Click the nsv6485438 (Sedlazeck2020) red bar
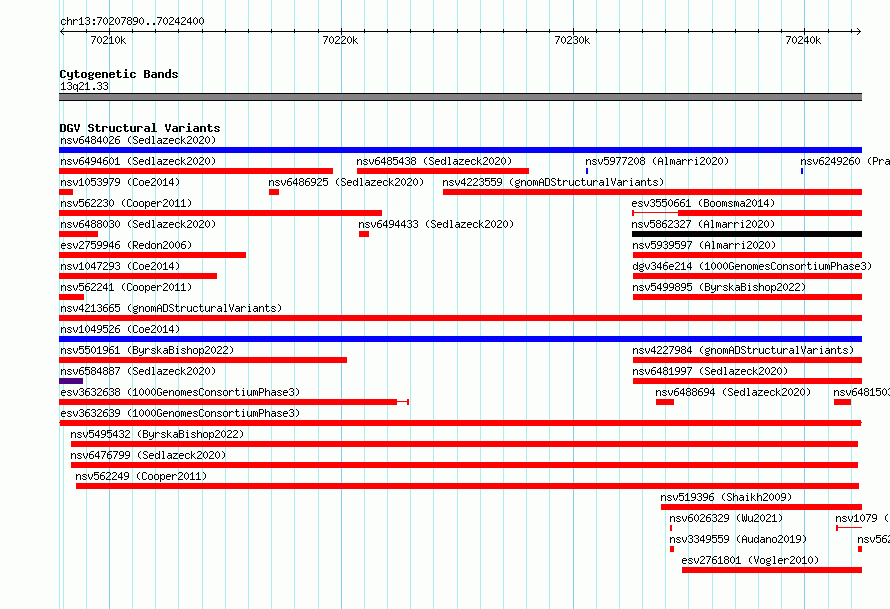The image size is (890, 609). click(x=443, y=171)
